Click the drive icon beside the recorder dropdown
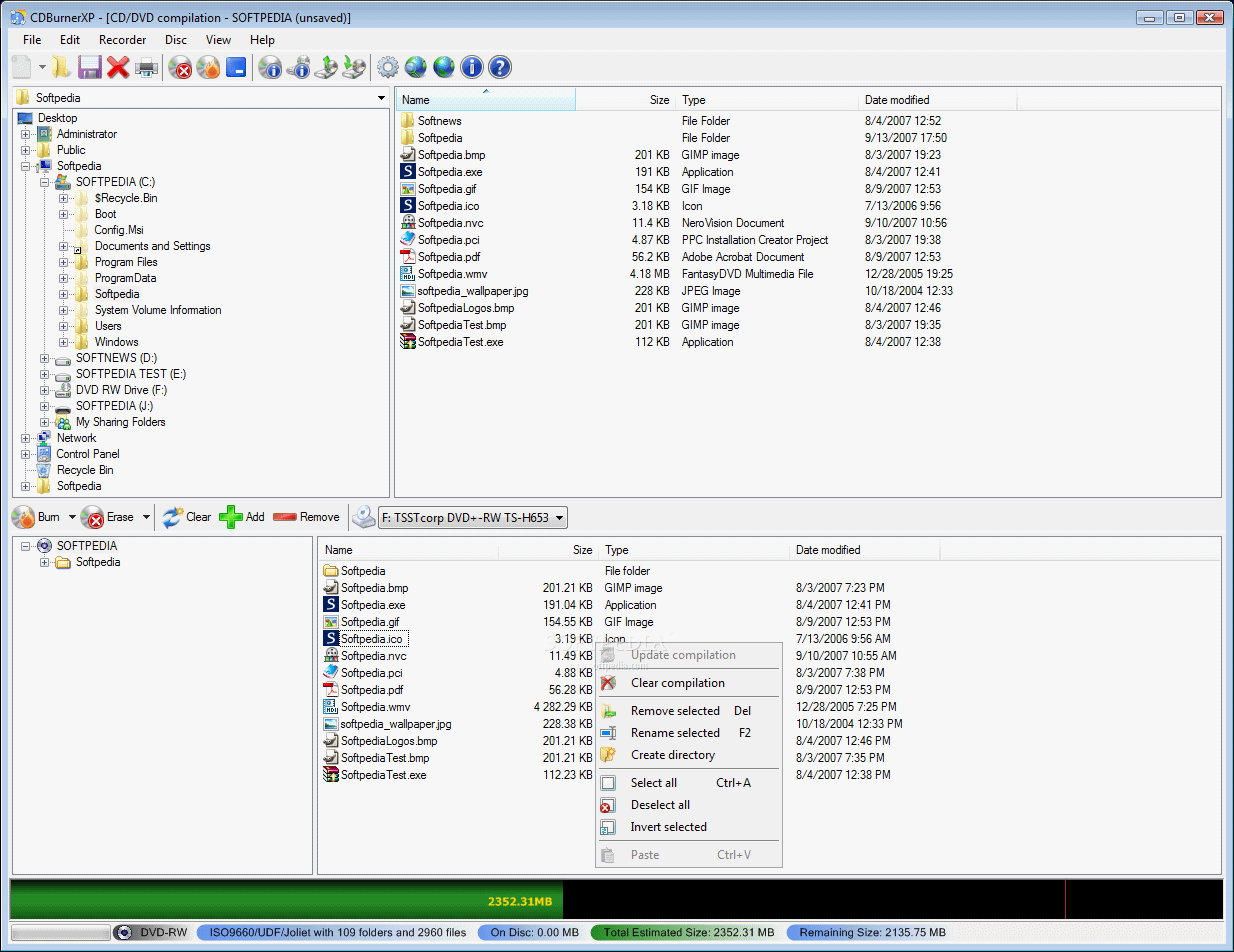This screenshot has height=952, width=1234. click(363, 517)
